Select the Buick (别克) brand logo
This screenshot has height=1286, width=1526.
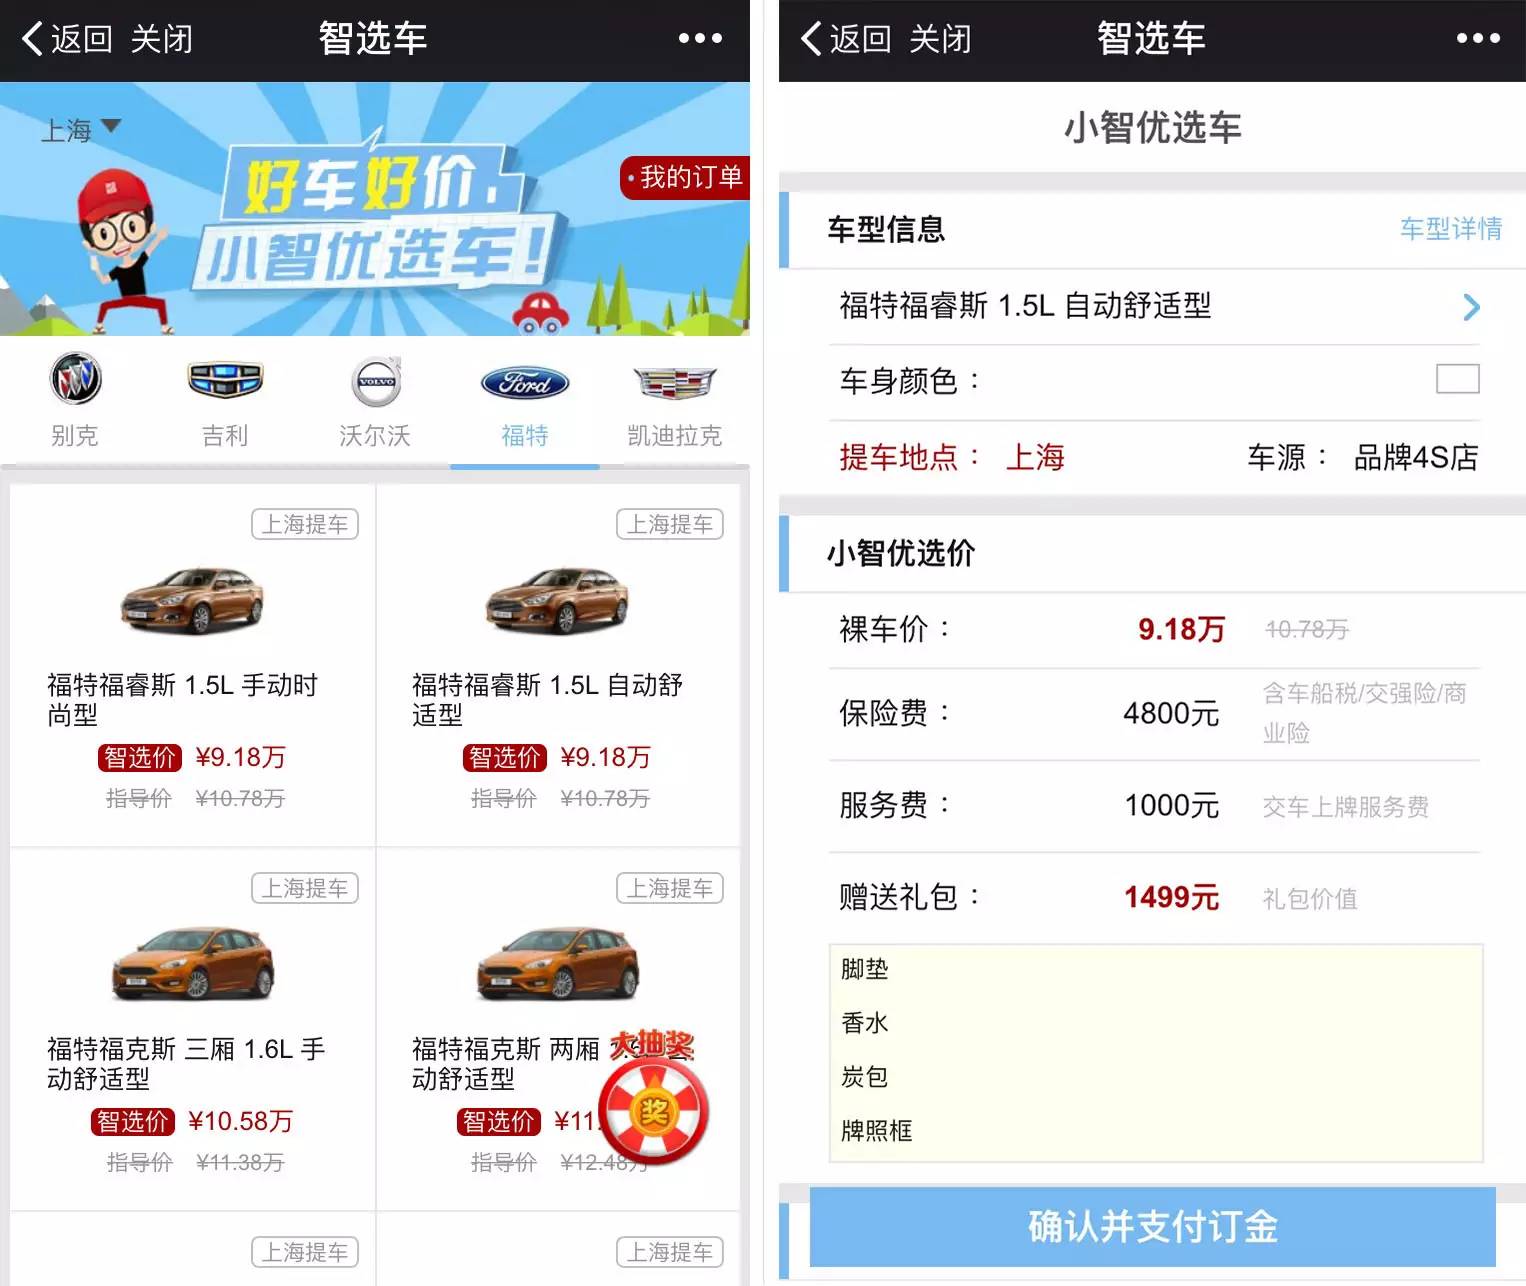tap(76, 379)
